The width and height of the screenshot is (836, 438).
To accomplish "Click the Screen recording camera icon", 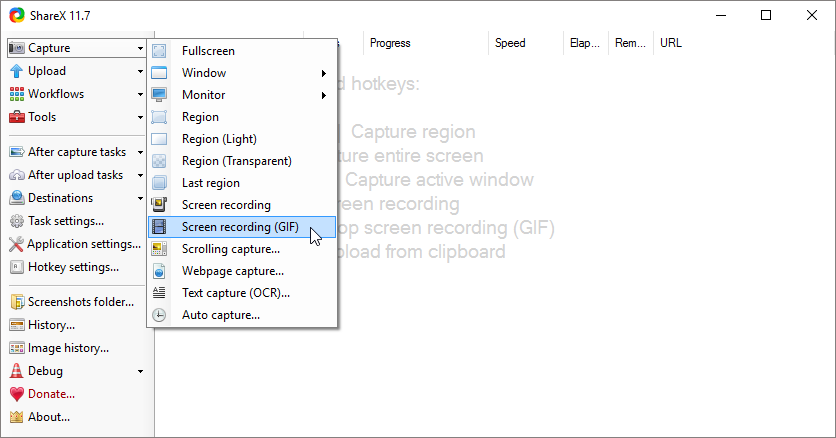I will (159, 205).
